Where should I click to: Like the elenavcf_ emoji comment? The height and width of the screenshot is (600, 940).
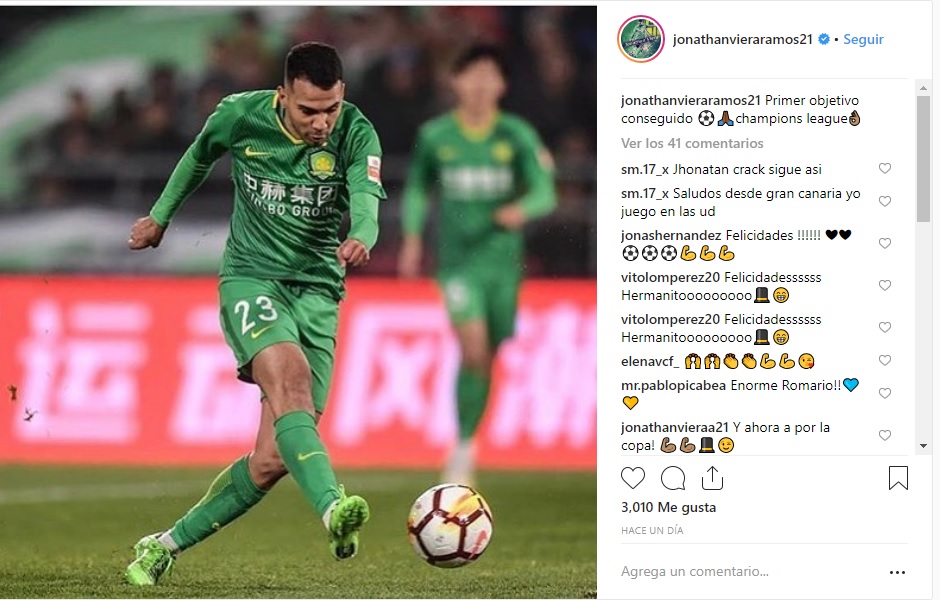pos(885,360)
